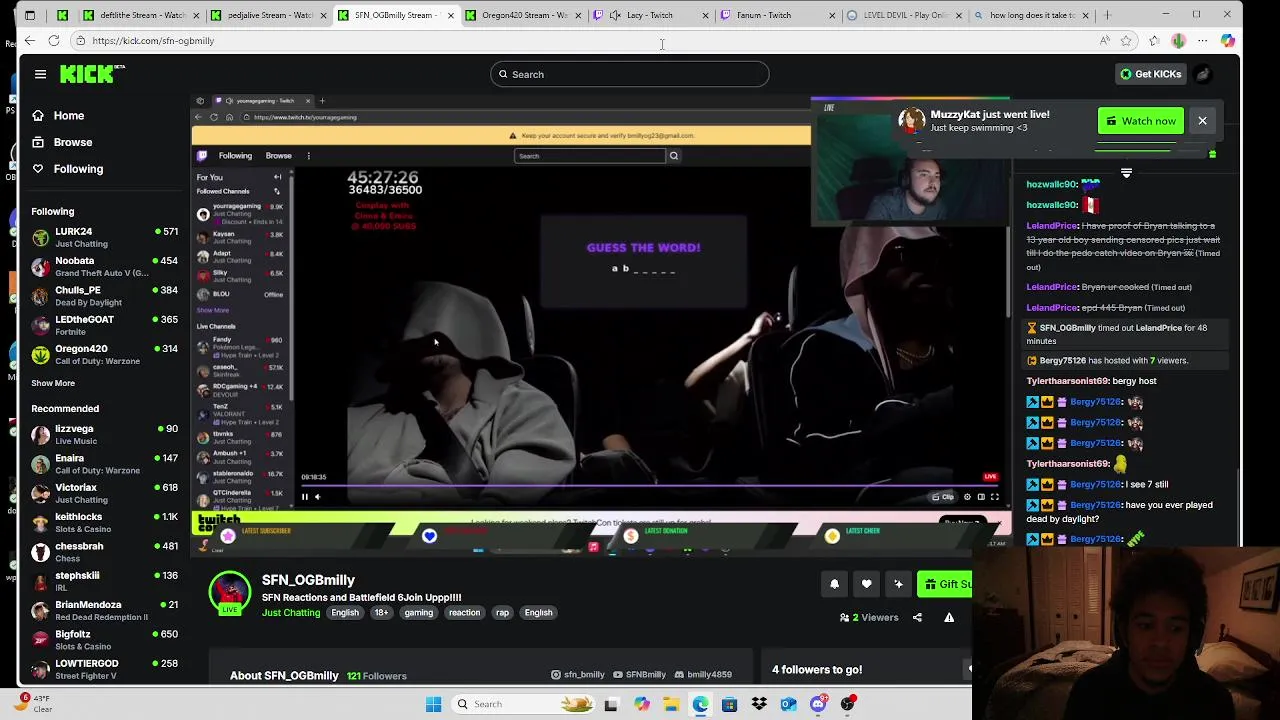The image size is (1280, 720).
Task: Select the 18+ stream tag
Action: coord(381,613)
